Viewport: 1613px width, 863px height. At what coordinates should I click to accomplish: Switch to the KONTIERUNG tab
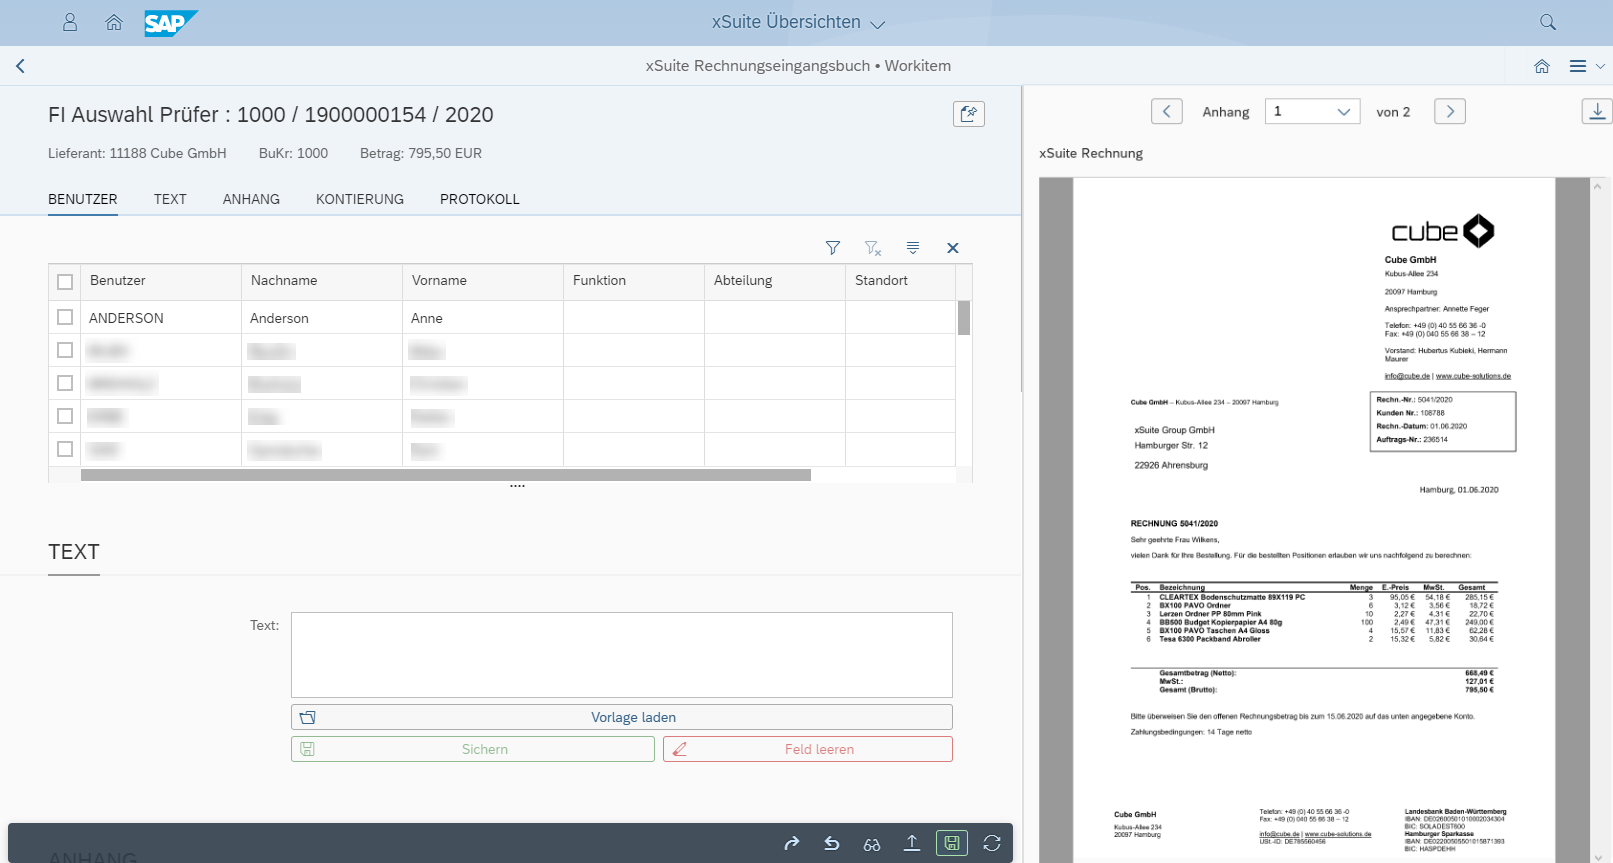point(360,199)
